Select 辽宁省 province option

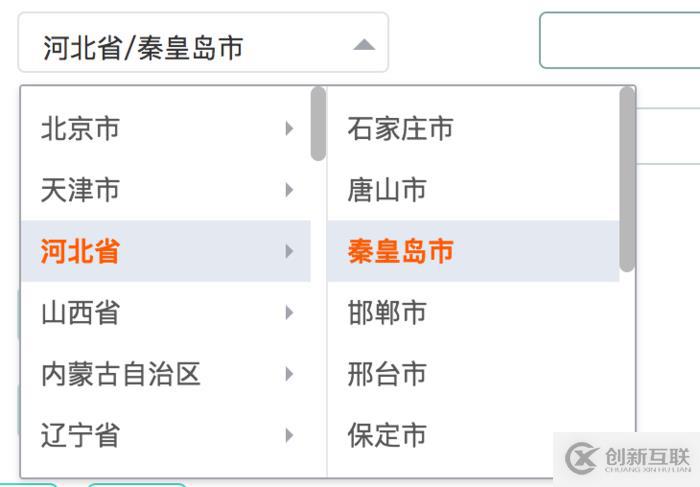pos(81,435)
